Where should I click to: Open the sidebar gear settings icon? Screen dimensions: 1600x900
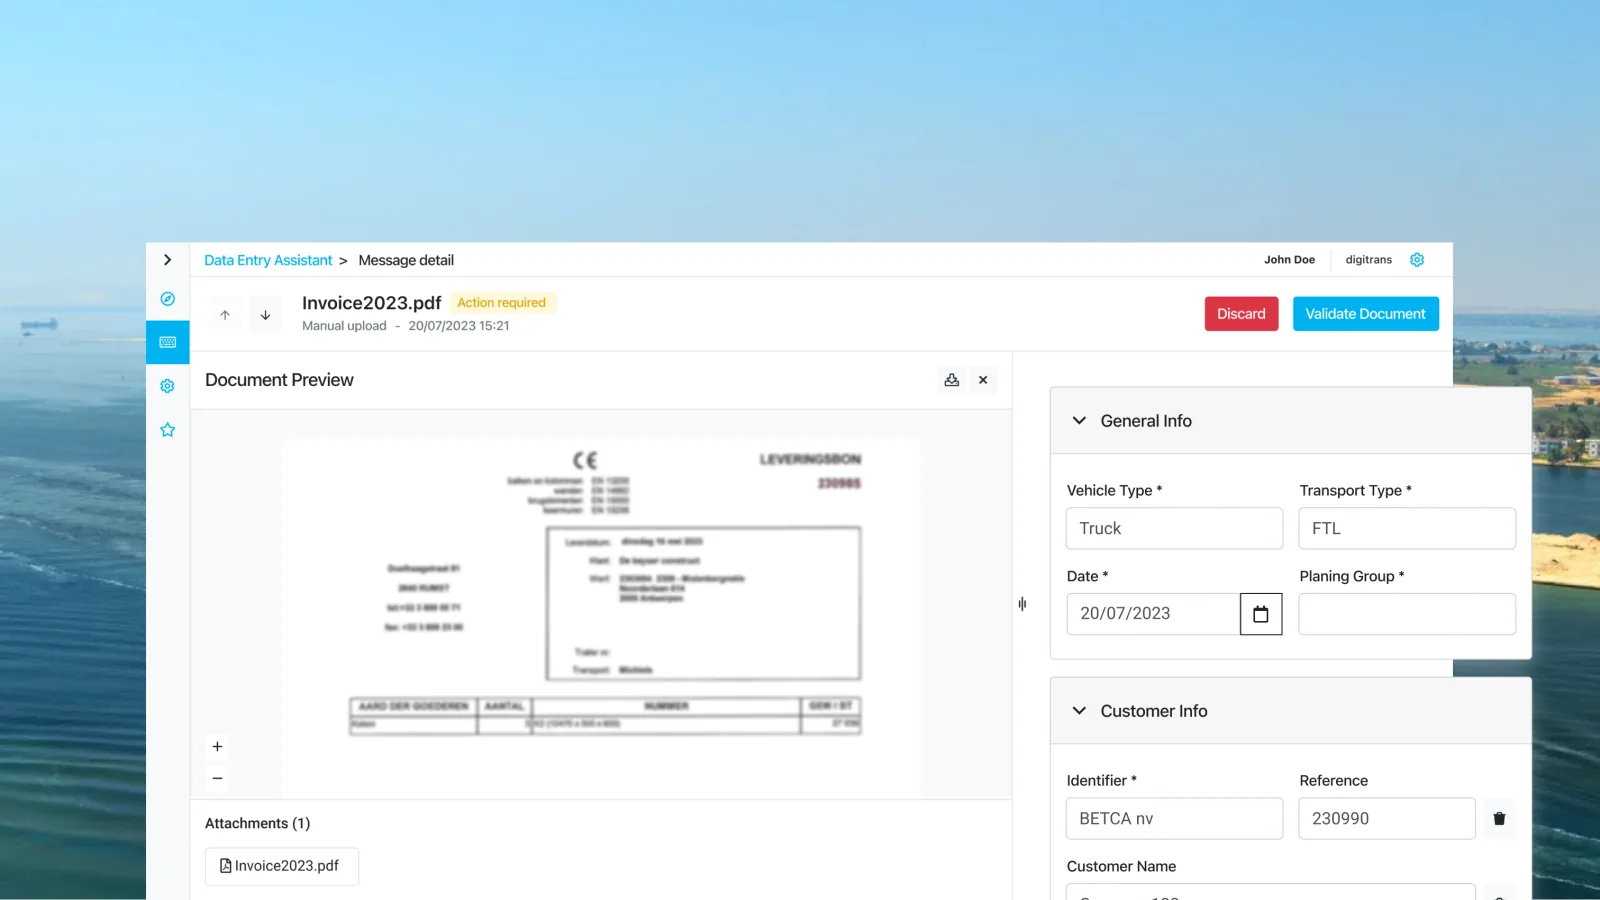coord(167,386)
